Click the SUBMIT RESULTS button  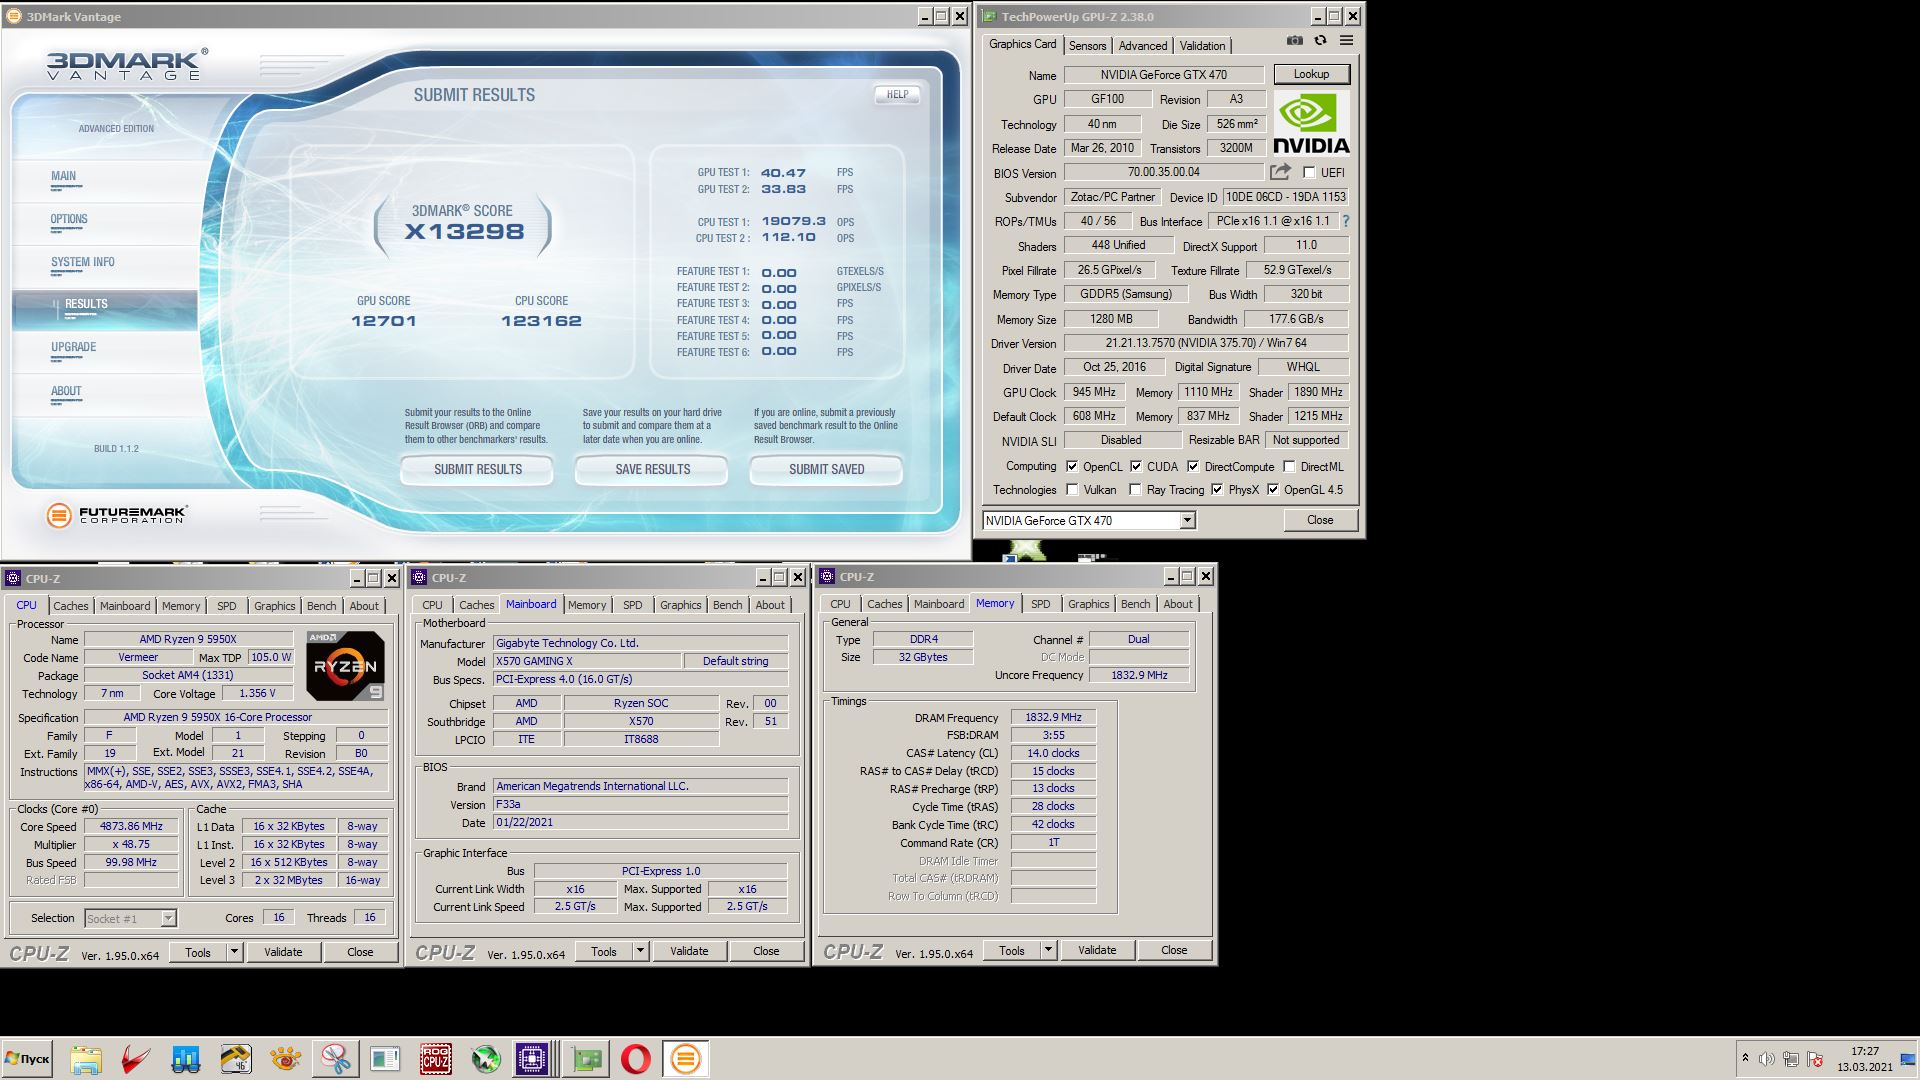pos(478,469)
